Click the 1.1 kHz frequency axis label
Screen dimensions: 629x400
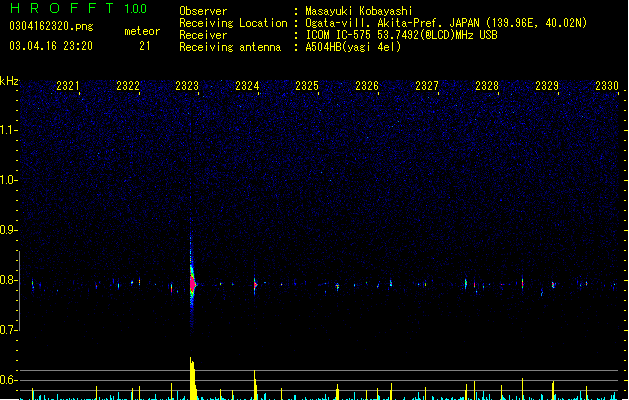(x=8, y=130)
